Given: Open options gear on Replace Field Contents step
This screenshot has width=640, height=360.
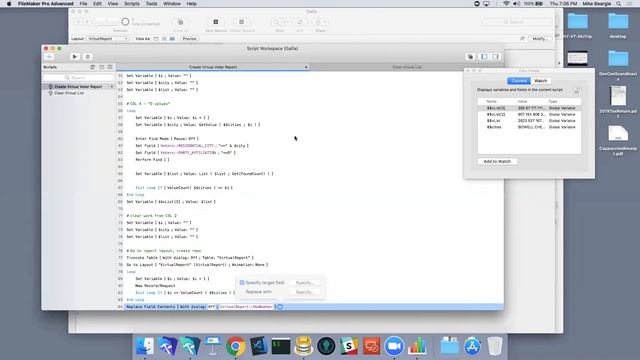Looking at the screenshot, I should click(x=280, y=307).
